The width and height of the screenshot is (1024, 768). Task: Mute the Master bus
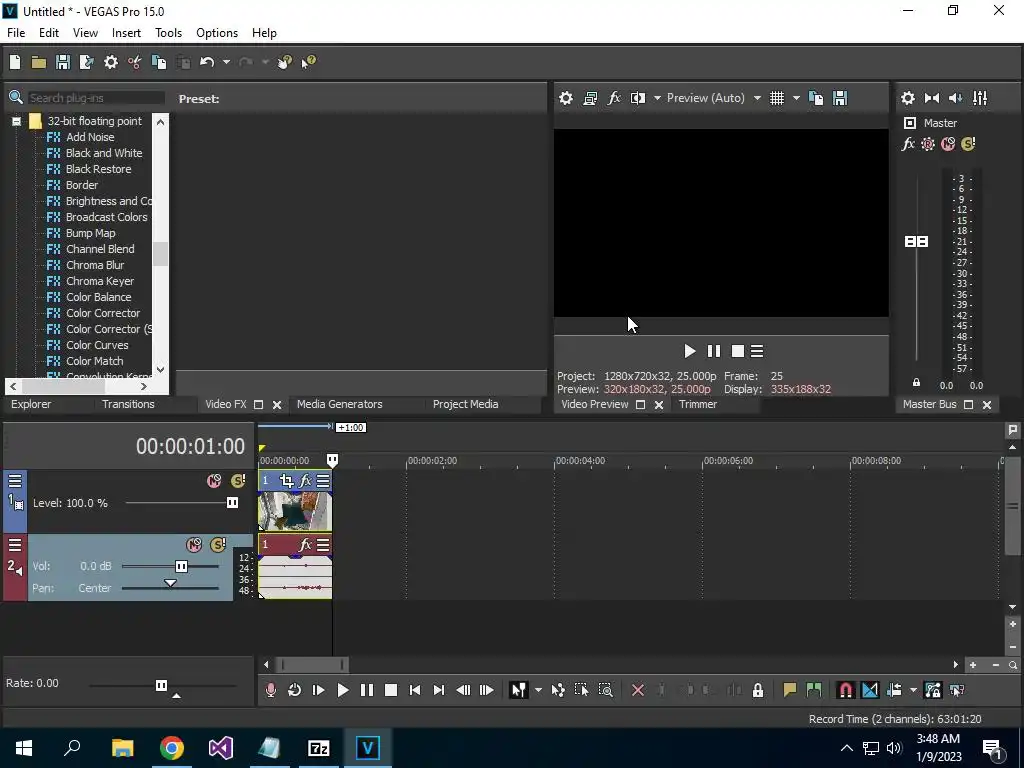948,144
